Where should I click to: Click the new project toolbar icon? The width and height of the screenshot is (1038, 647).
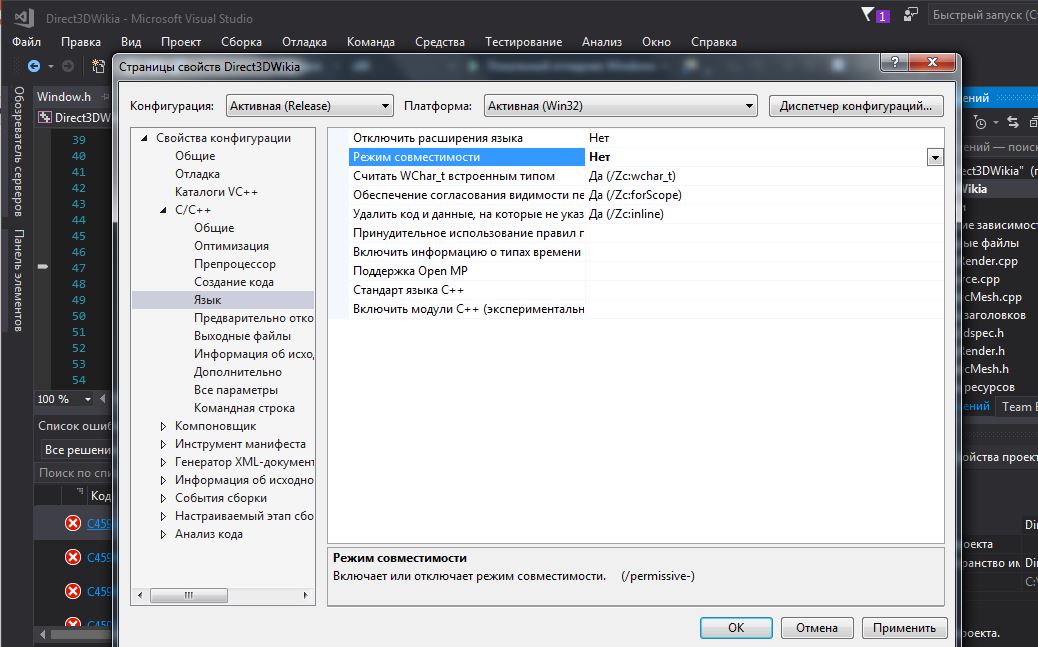98,66
